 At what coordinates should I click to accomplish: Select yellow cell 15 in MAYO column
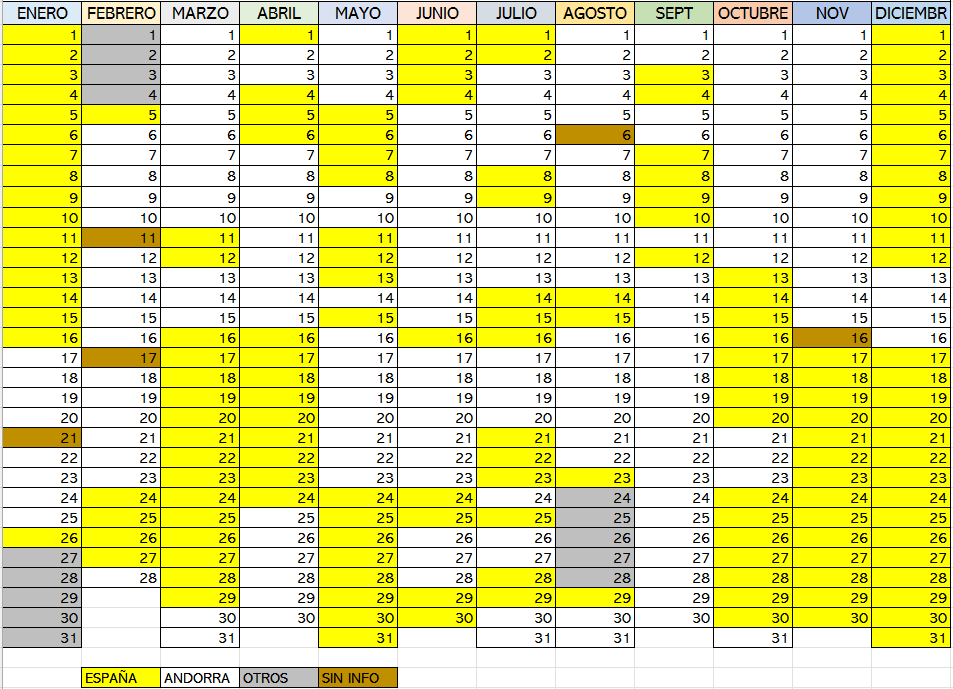(x=358, y=318)
